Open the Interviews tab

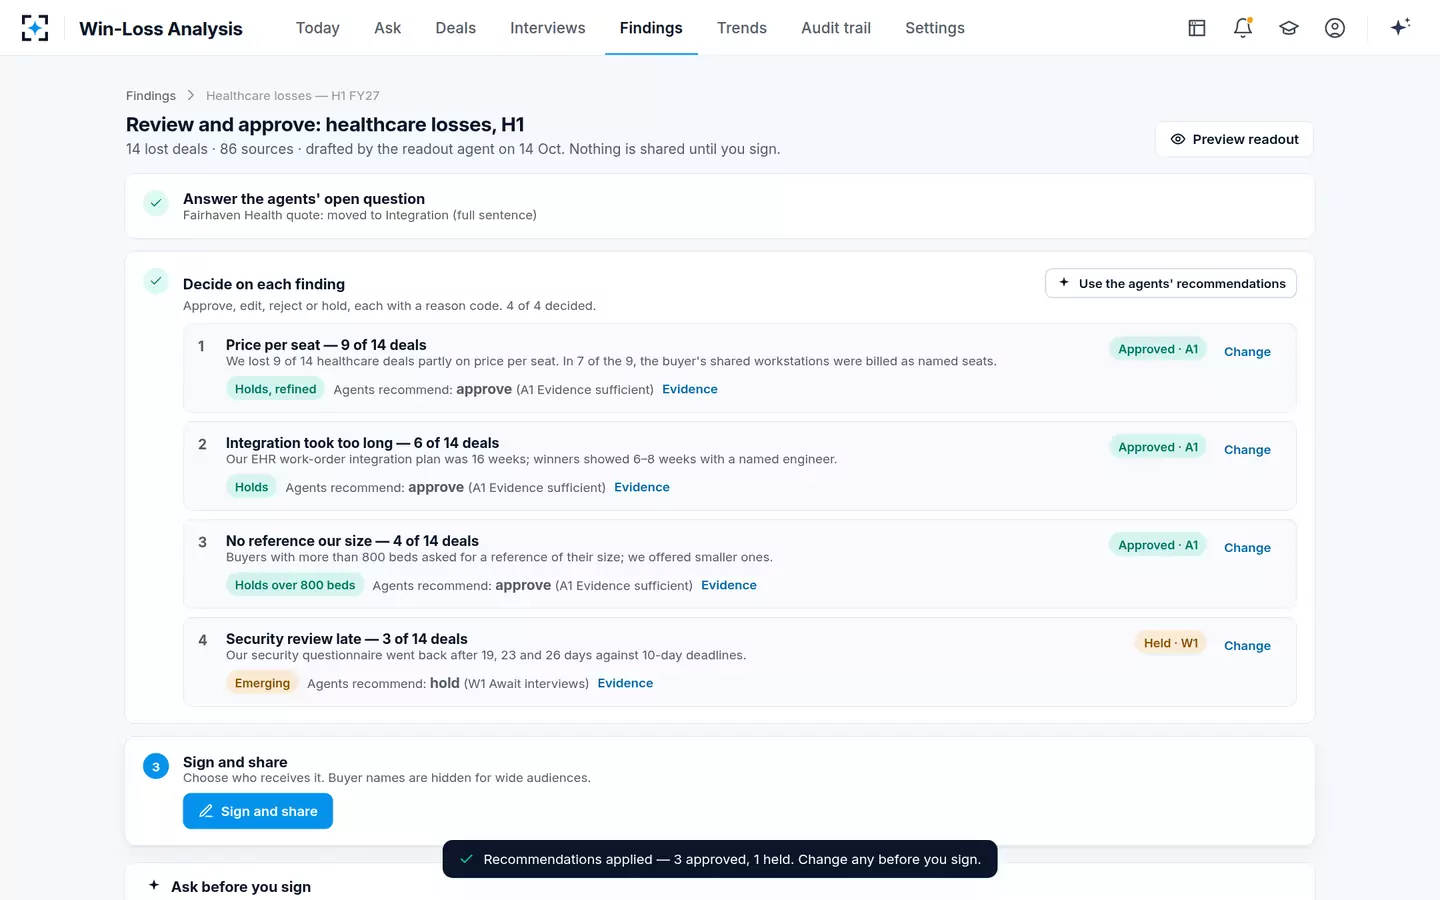click(548, 28)
